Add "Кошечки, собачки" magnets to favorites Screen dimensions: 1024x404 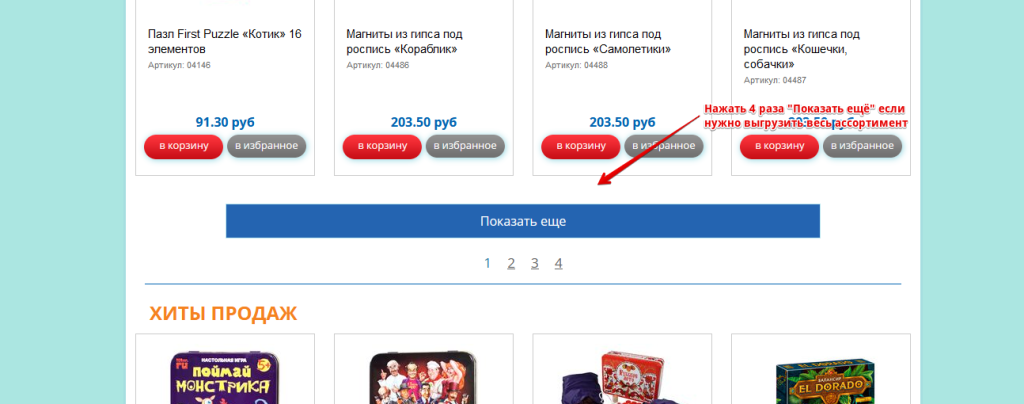coord(862,146)
